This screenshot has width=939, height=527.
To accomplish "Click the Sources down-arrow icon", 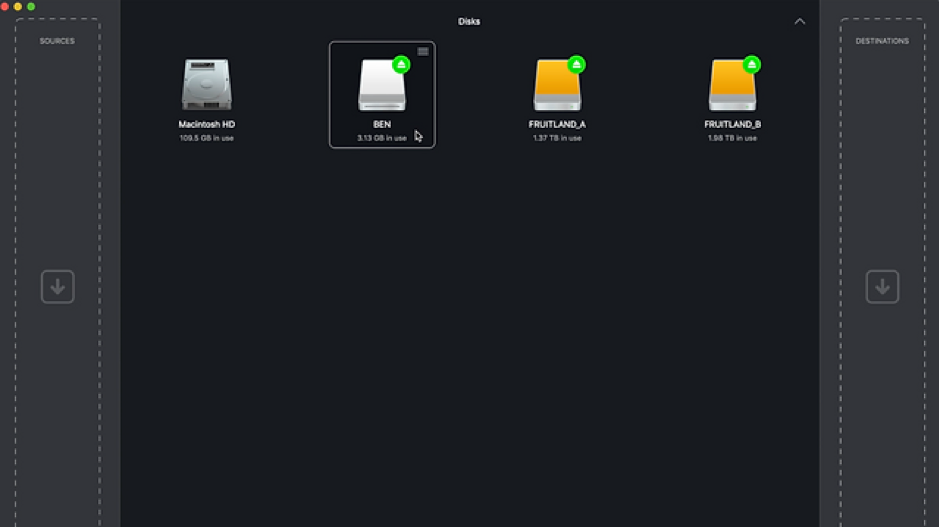I will (x=57, y=287).
